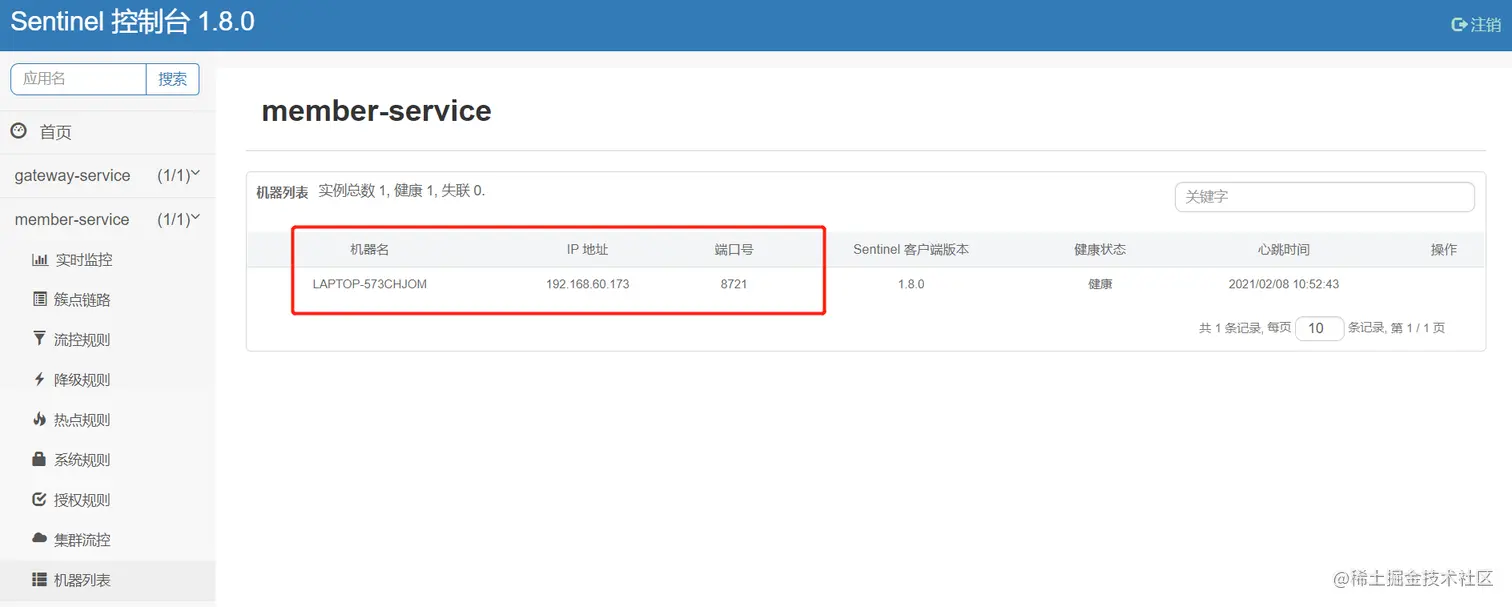Click the lock icon for 系统规则
Screen dimensions: 1512x607
[40, 459]
